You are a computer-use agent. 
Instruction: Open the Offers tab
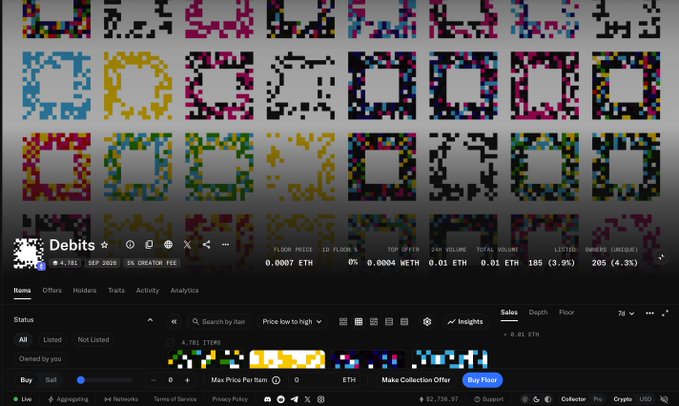pos(52,290)
